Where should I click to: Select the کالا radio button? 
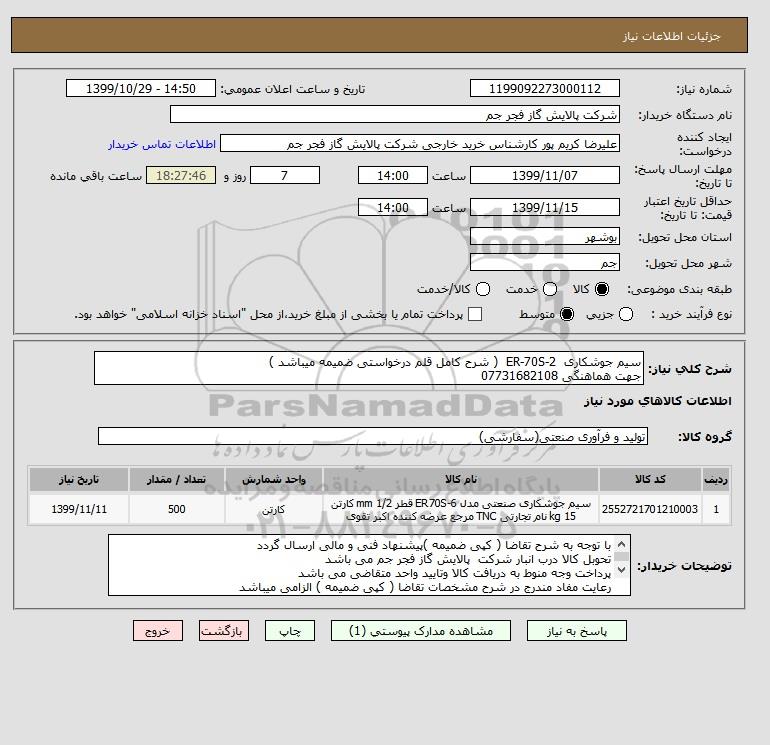tap(602, 289)
